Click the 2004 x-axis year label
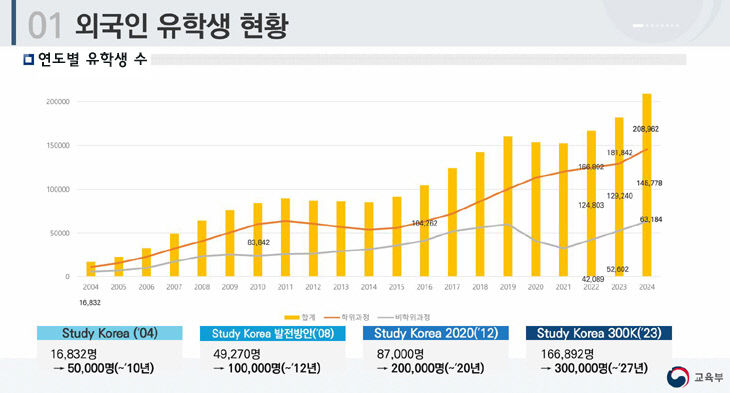 point(90,287)
